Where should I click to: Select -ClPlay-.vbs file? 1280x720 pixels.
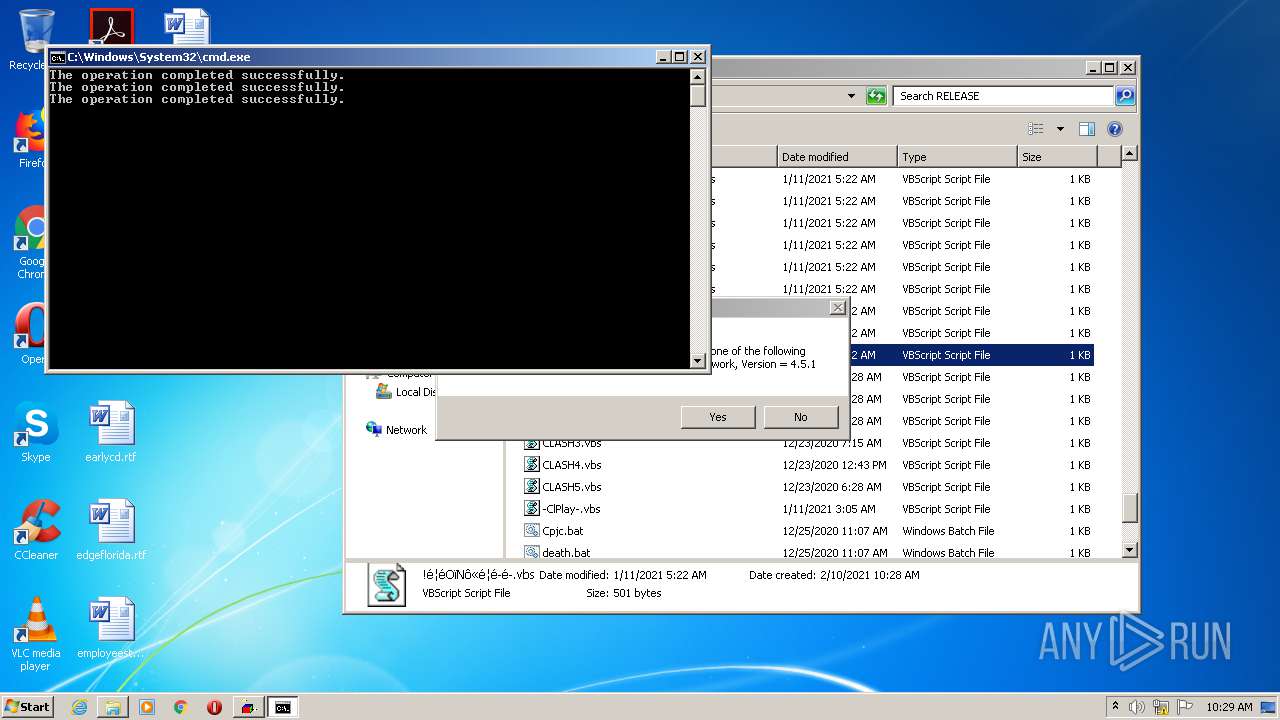[x=571, y=509]
